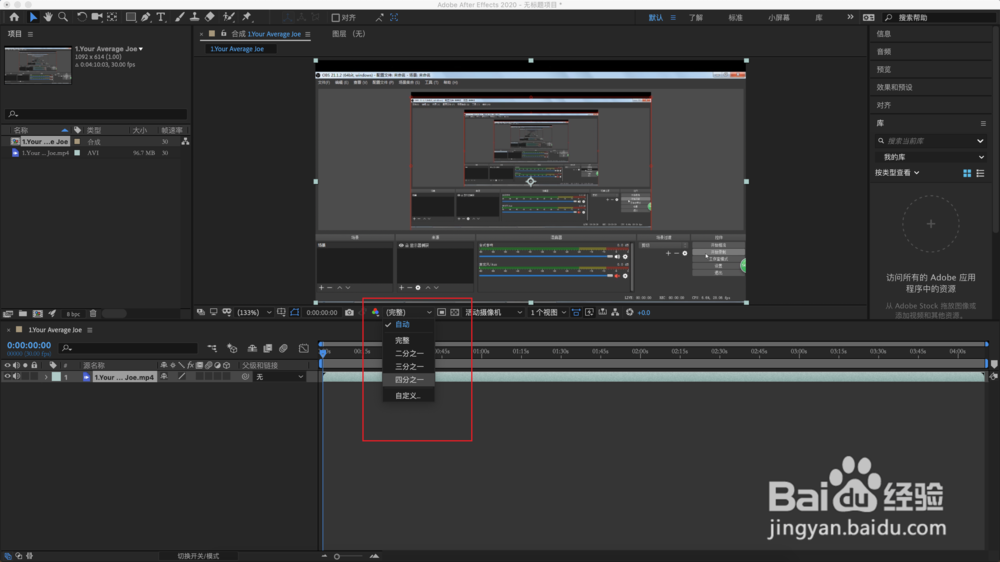Screen dimensions: 1000x562
Task: Select the Brush tool
Action: click(180, 17)
